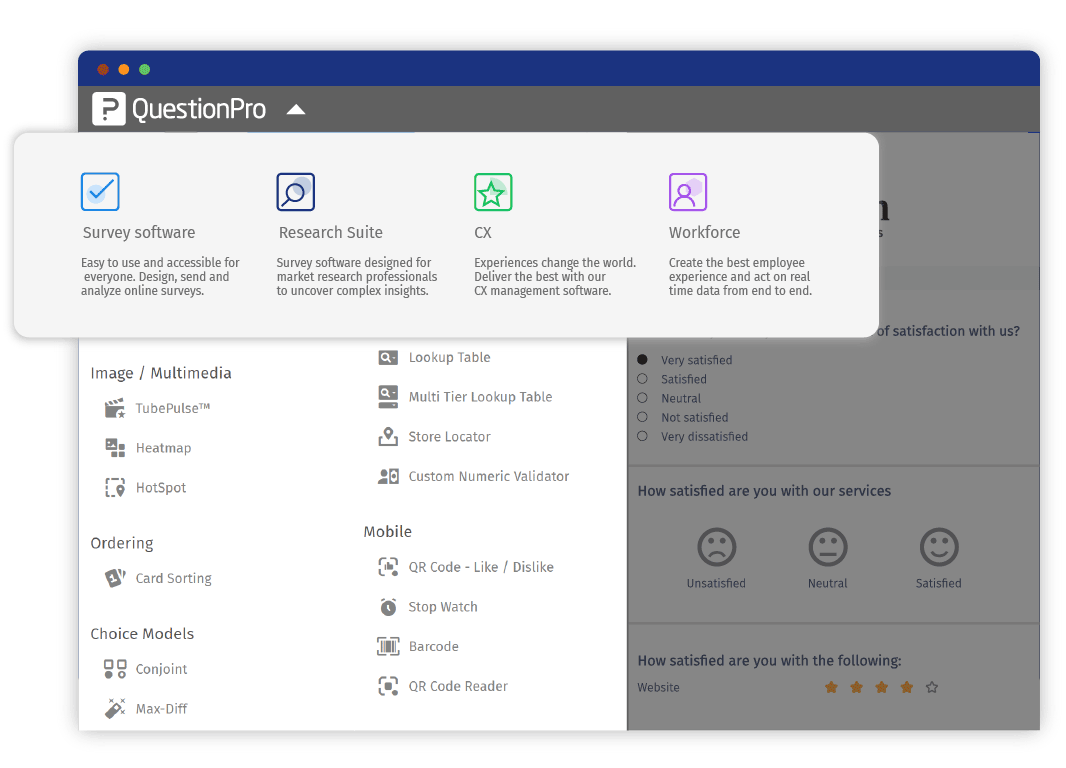Open Research Suite magnifier icon
Viewport: 1066px width, 768px height.
point(295,192)
